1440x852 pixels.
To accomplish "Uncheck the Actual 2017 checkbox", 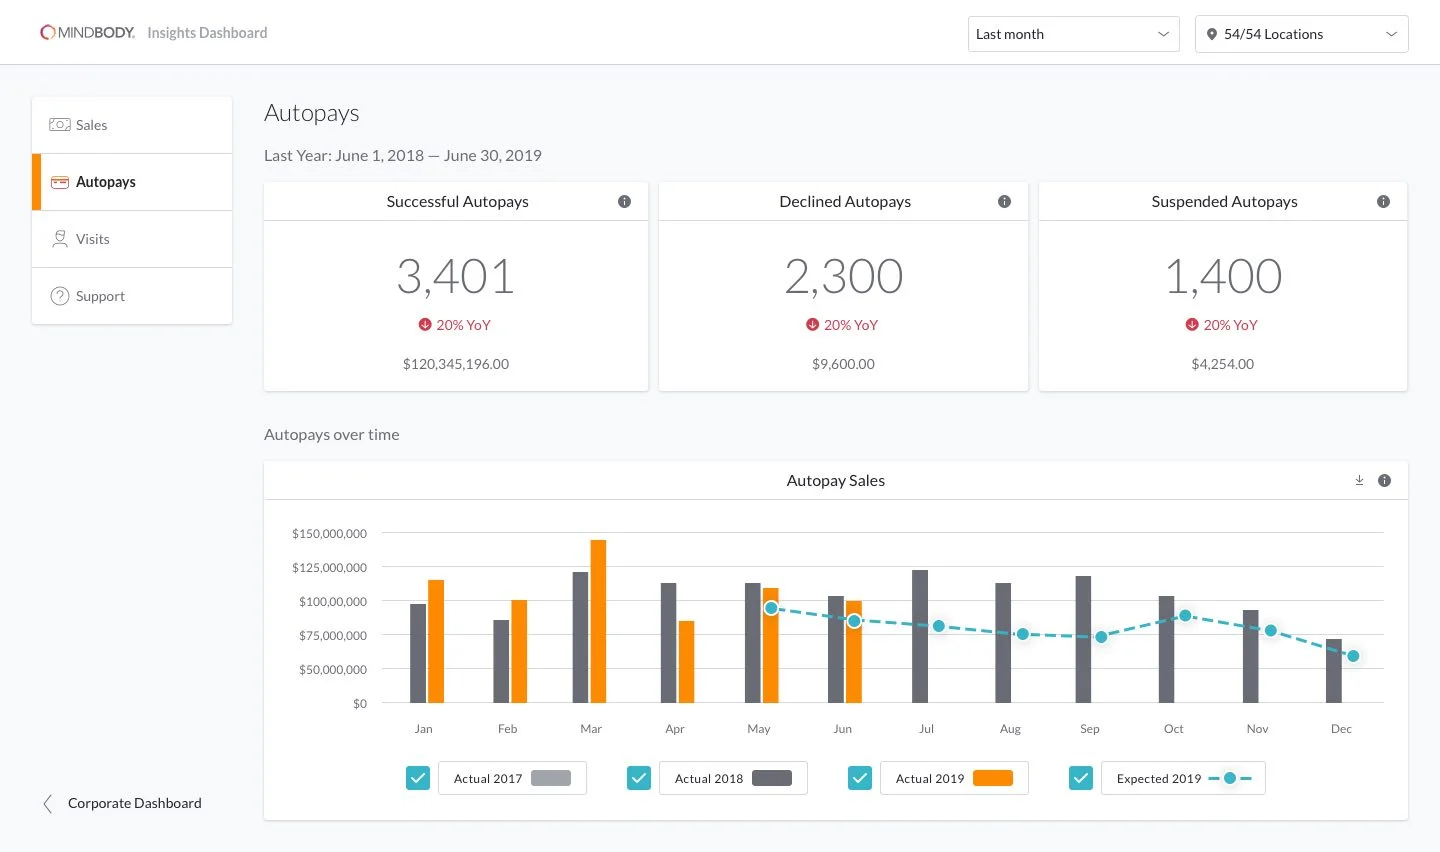I will point(418,778).
